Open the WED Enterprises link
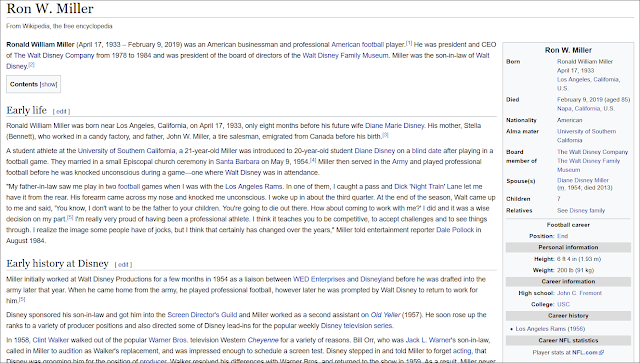Image resolution: width=640 pixels, height=363 pixels. pos(319,279)
